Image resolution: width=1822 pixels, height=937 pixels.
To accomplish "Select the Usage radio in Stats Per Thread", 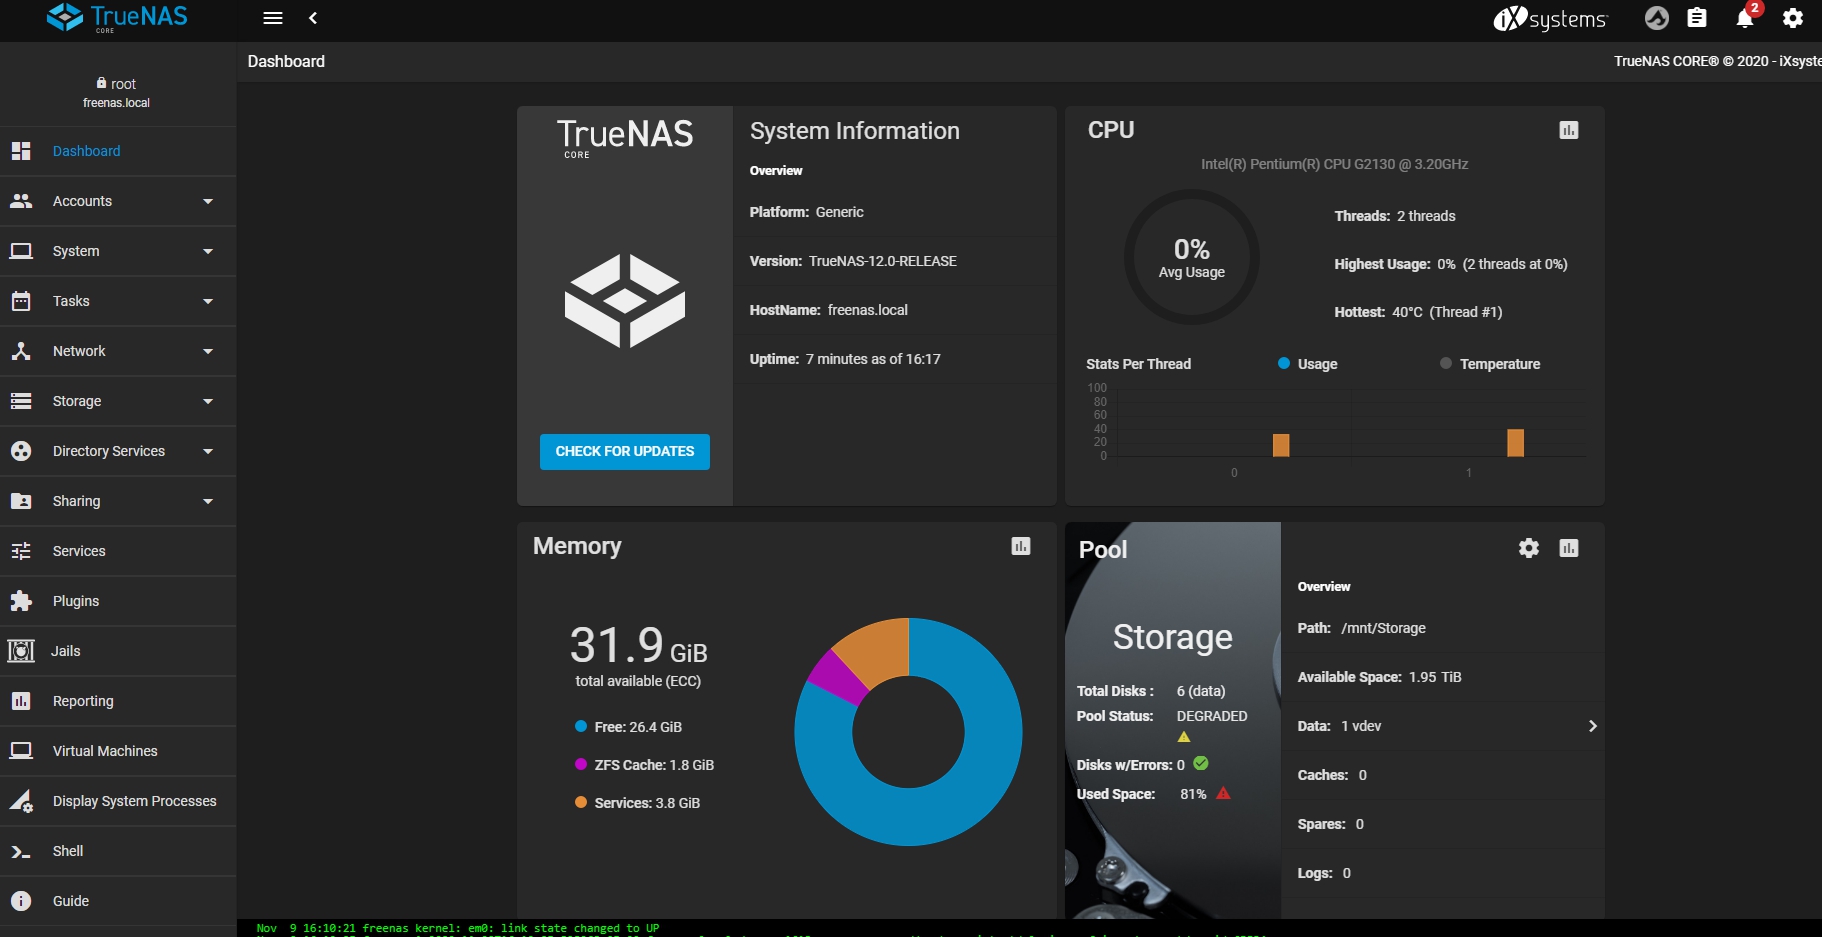I will point(1284,363).
